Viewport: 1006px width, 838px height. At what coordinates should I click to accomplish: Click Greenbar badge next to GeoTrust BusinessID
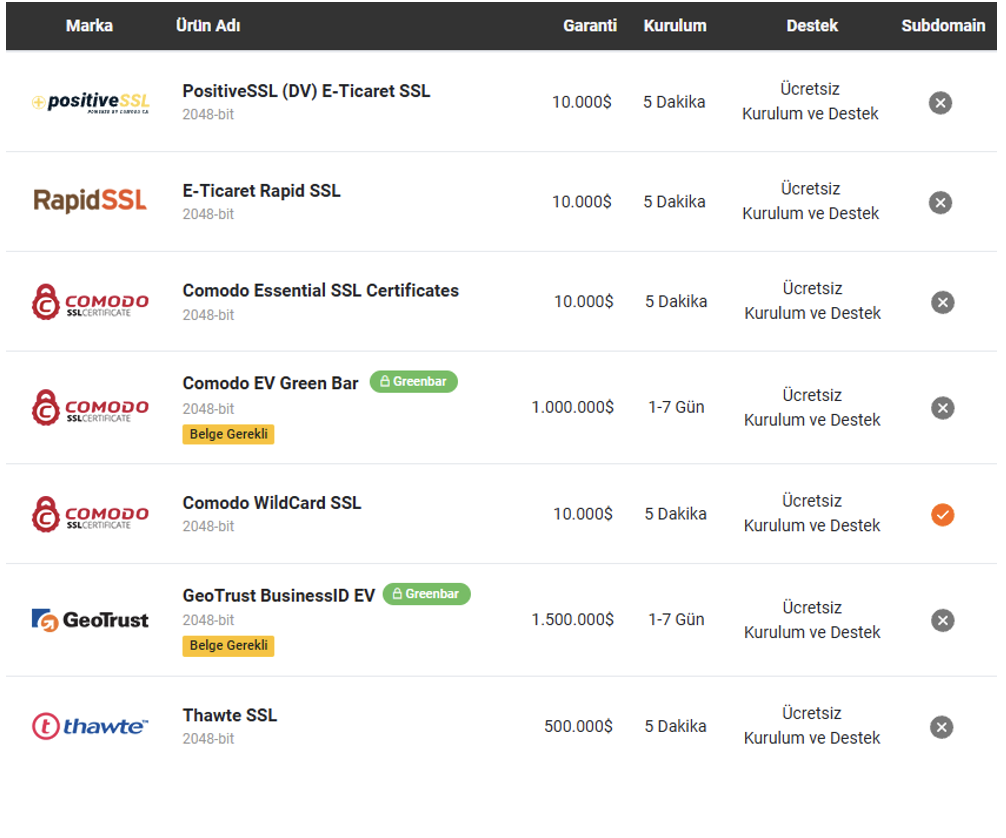[x=426, y=594]
